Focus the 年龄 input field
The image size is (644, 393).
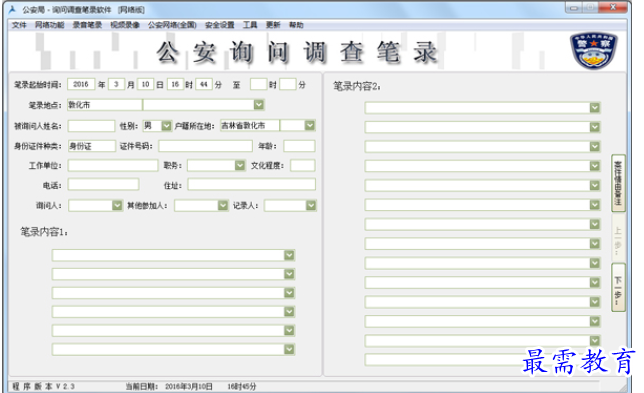coord(299,146)
